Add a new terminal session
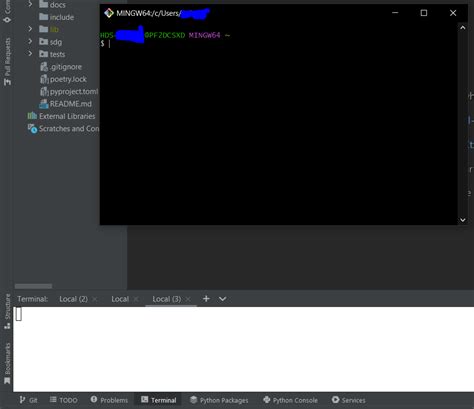Image resolution: width=474 pixels, height=409 pixels. [x=206, y=299]
